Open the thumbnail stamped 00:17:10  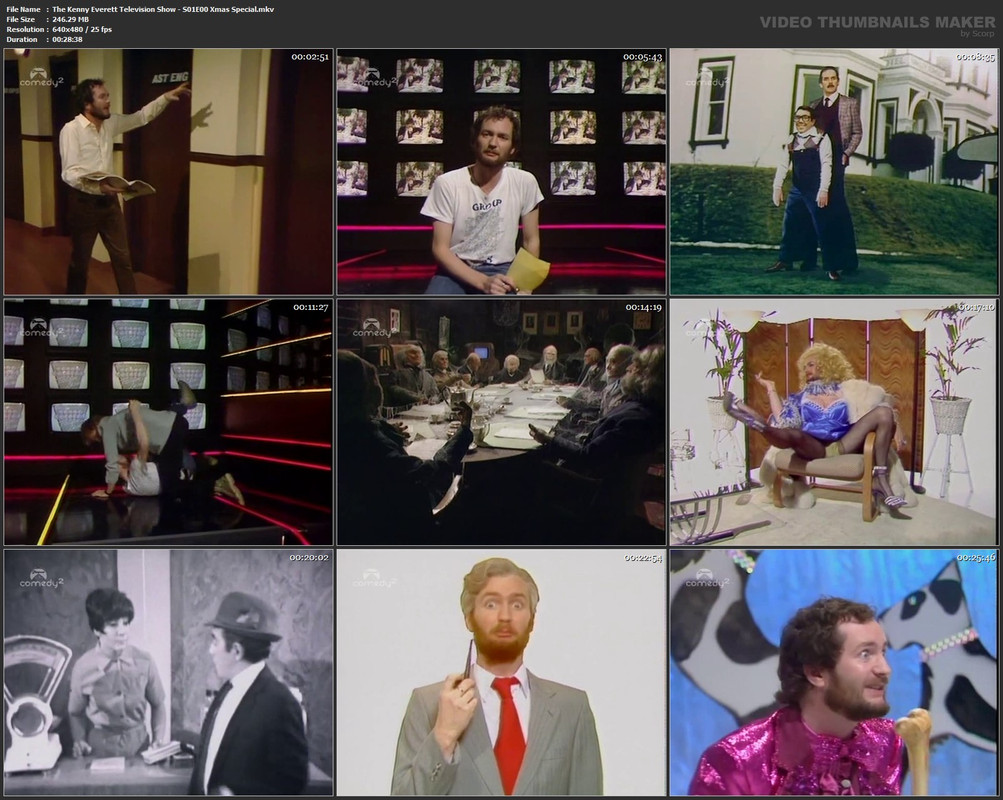(x=834, y=422)
